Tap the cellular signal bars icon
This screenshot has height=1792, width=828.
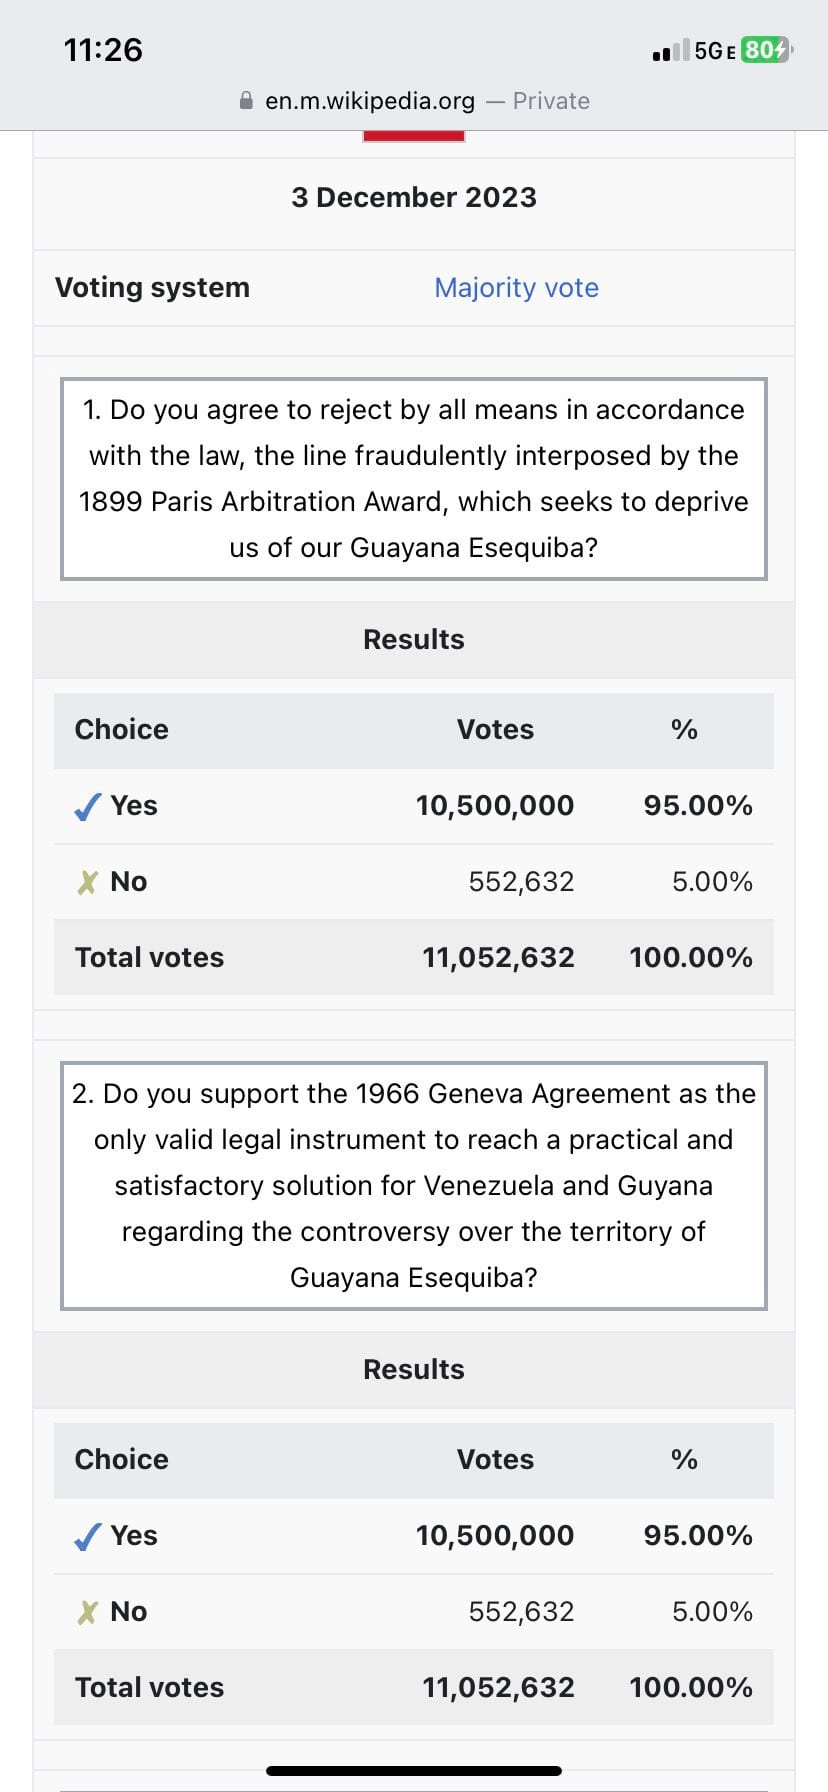tap(670, 51)
